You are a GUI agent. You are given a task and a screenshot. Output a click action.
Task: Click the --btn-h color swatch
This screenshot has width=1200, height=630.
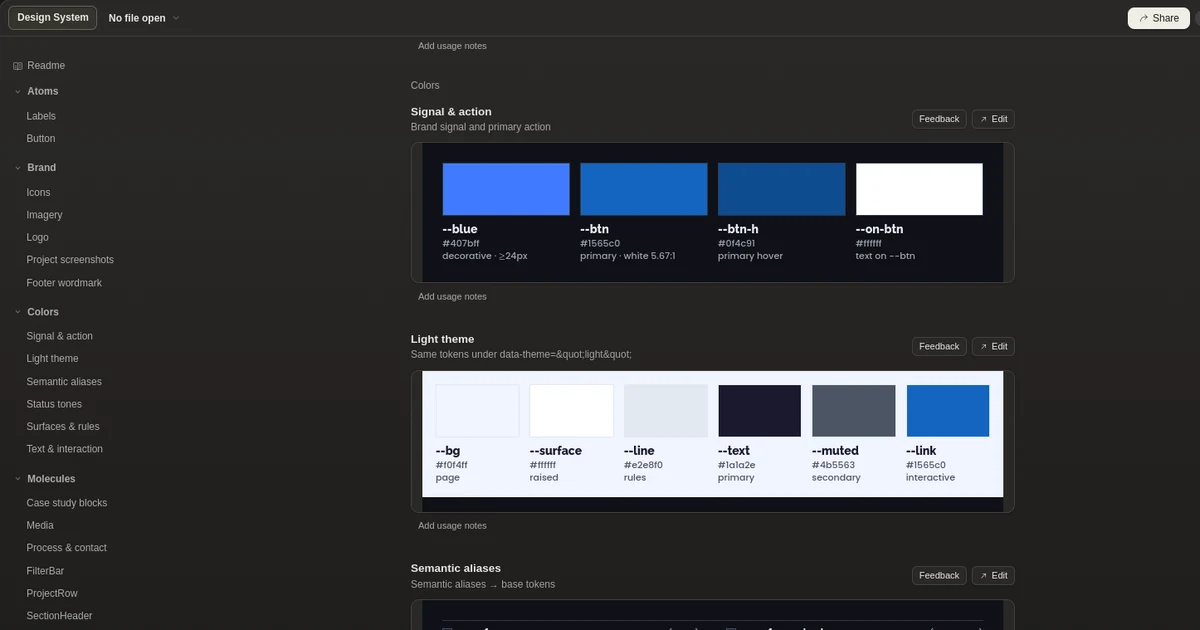coord(782,189)
